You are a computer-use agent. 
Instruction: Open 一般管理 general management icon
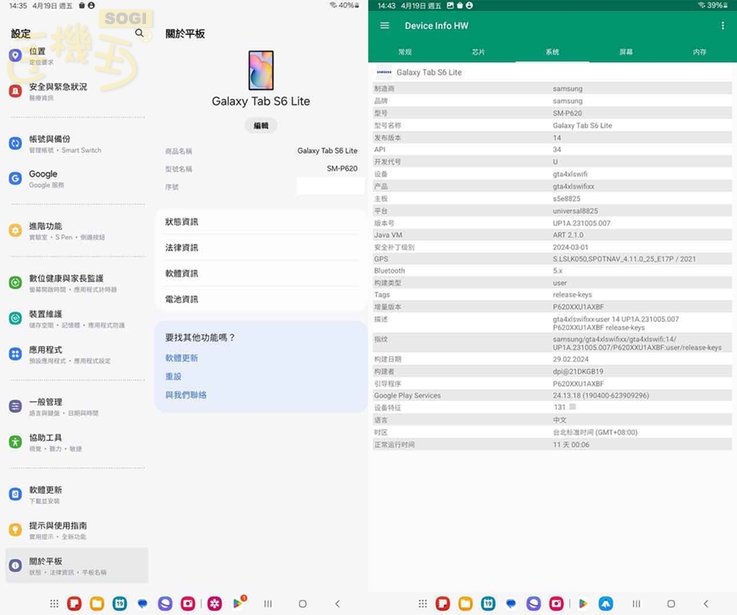click(16, 406)
